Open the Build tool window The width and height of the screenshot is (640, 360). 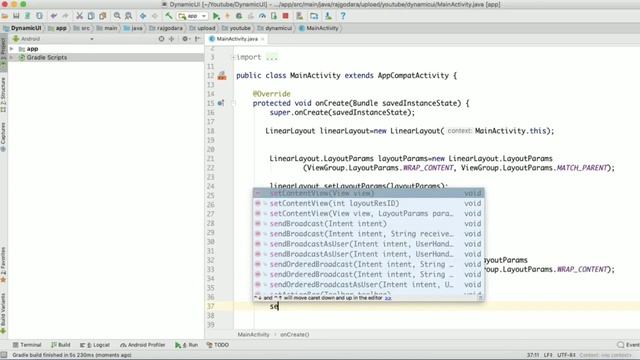click(61, 345)
